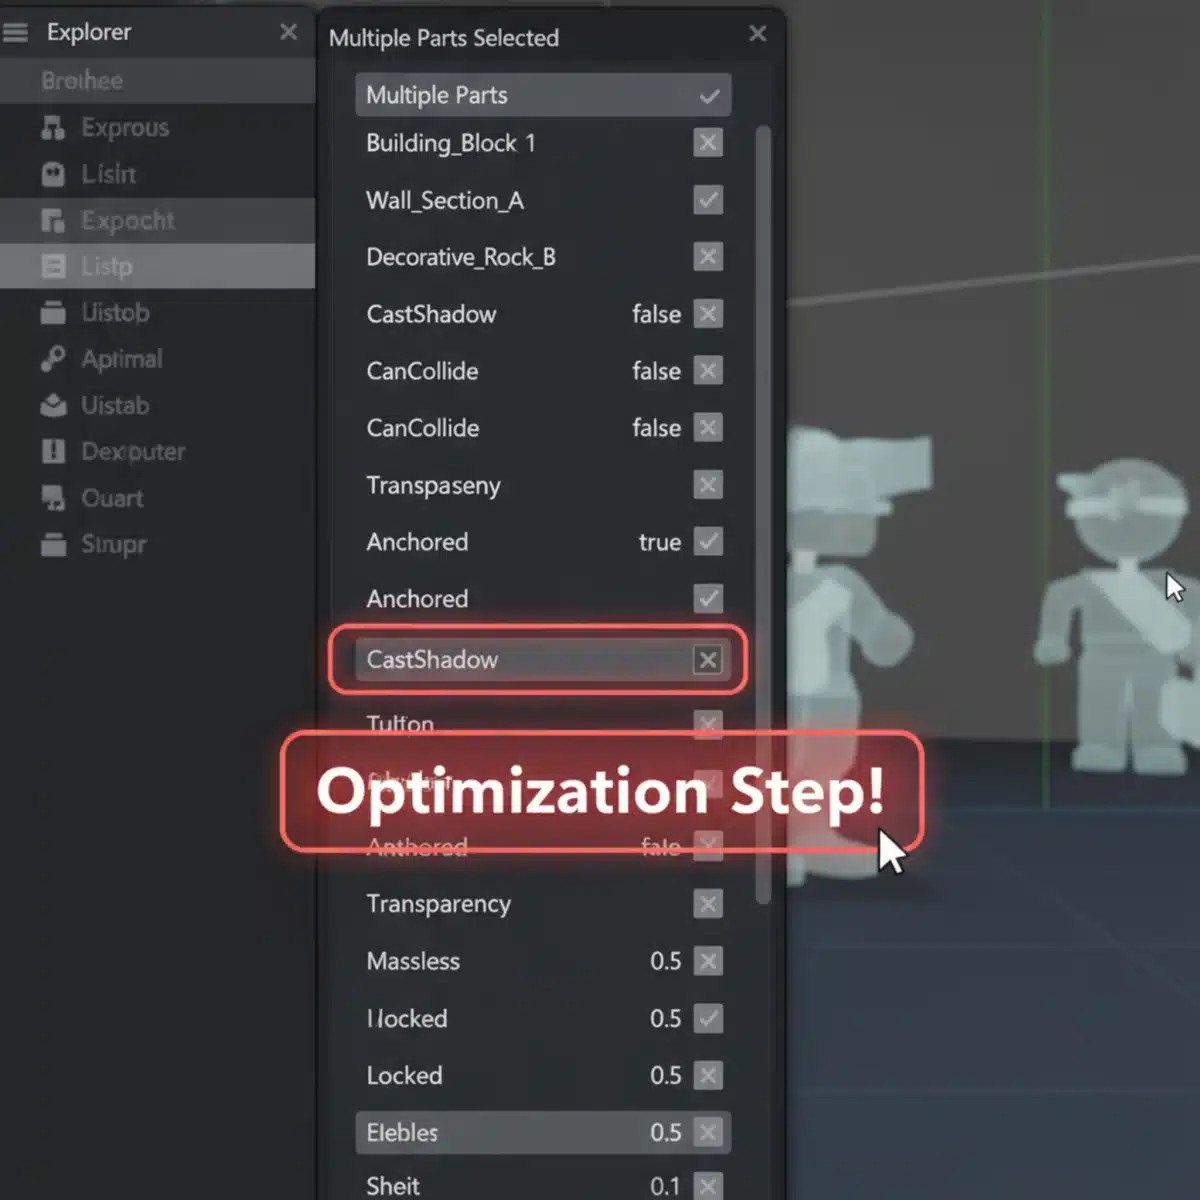Click the Sheit 0.1 input field
The width and height of the screenshot is (1200, 1200).
(x=665, y=1186)
